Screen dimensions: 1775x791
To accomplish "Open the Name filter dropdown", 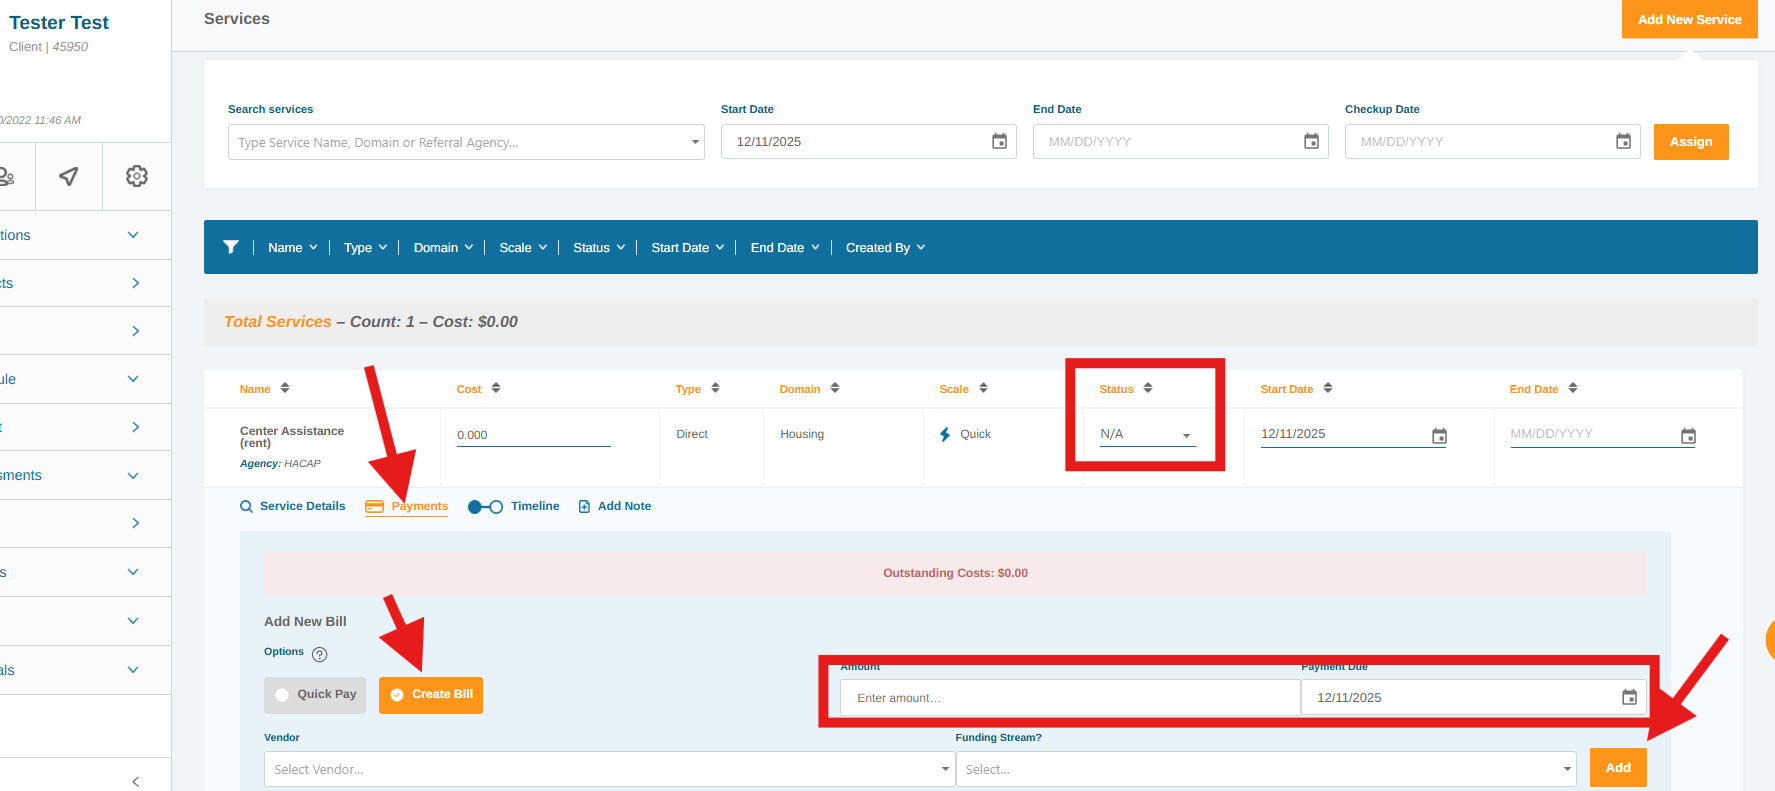I will pyautogui.click(x=292, y=247).
